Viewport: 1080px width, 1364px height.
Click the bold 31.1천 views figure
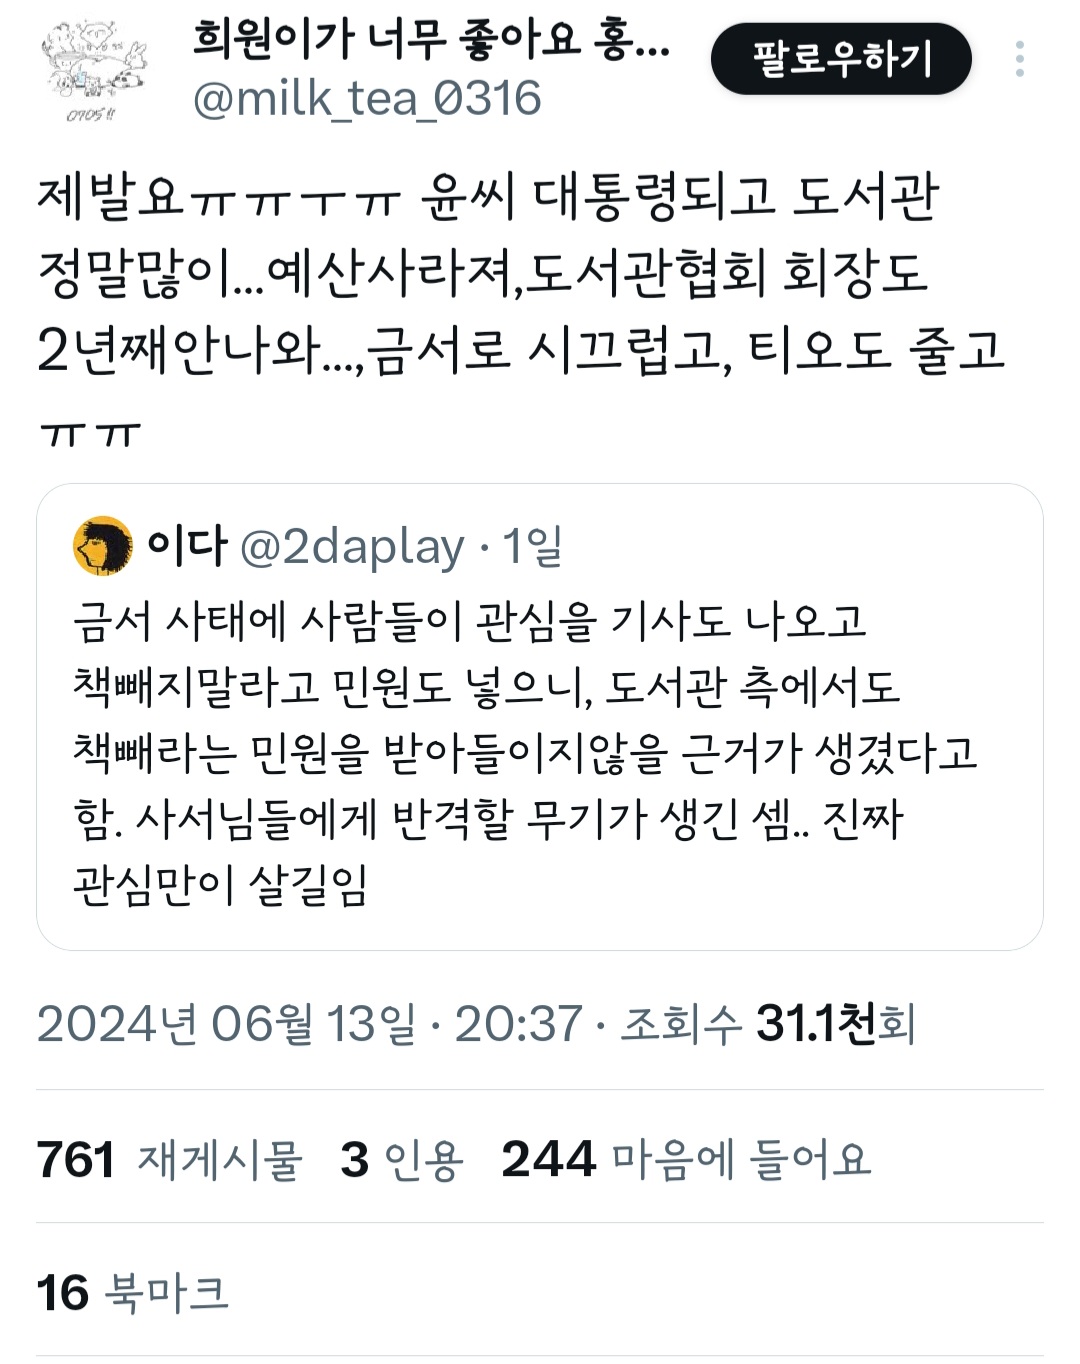pos(815,1024)
